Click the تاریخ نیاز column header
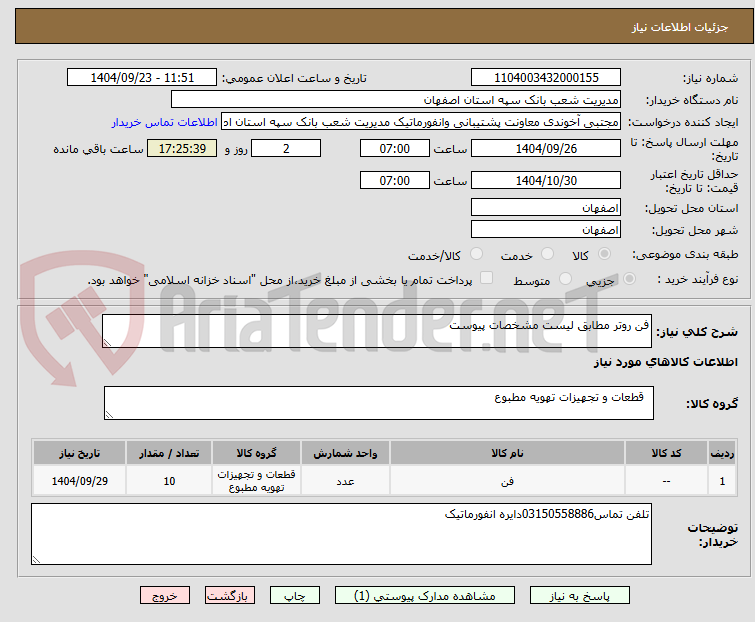Viewport: 755px width, 622px height. pos(79,453)
